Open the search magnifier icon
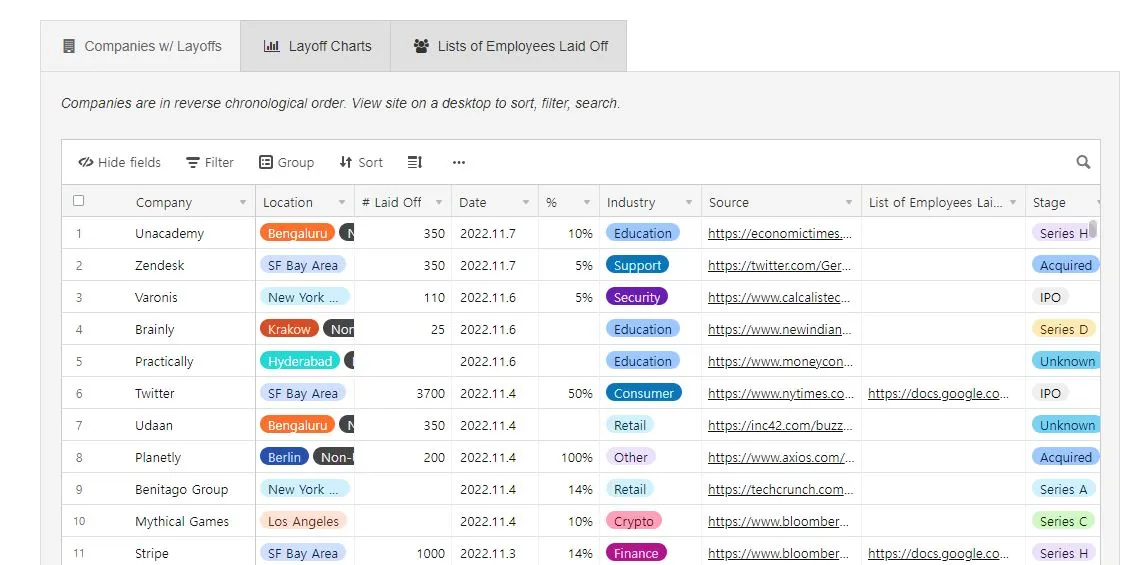The height and width of the screenshot is (565, 1140). point(1083,162)
